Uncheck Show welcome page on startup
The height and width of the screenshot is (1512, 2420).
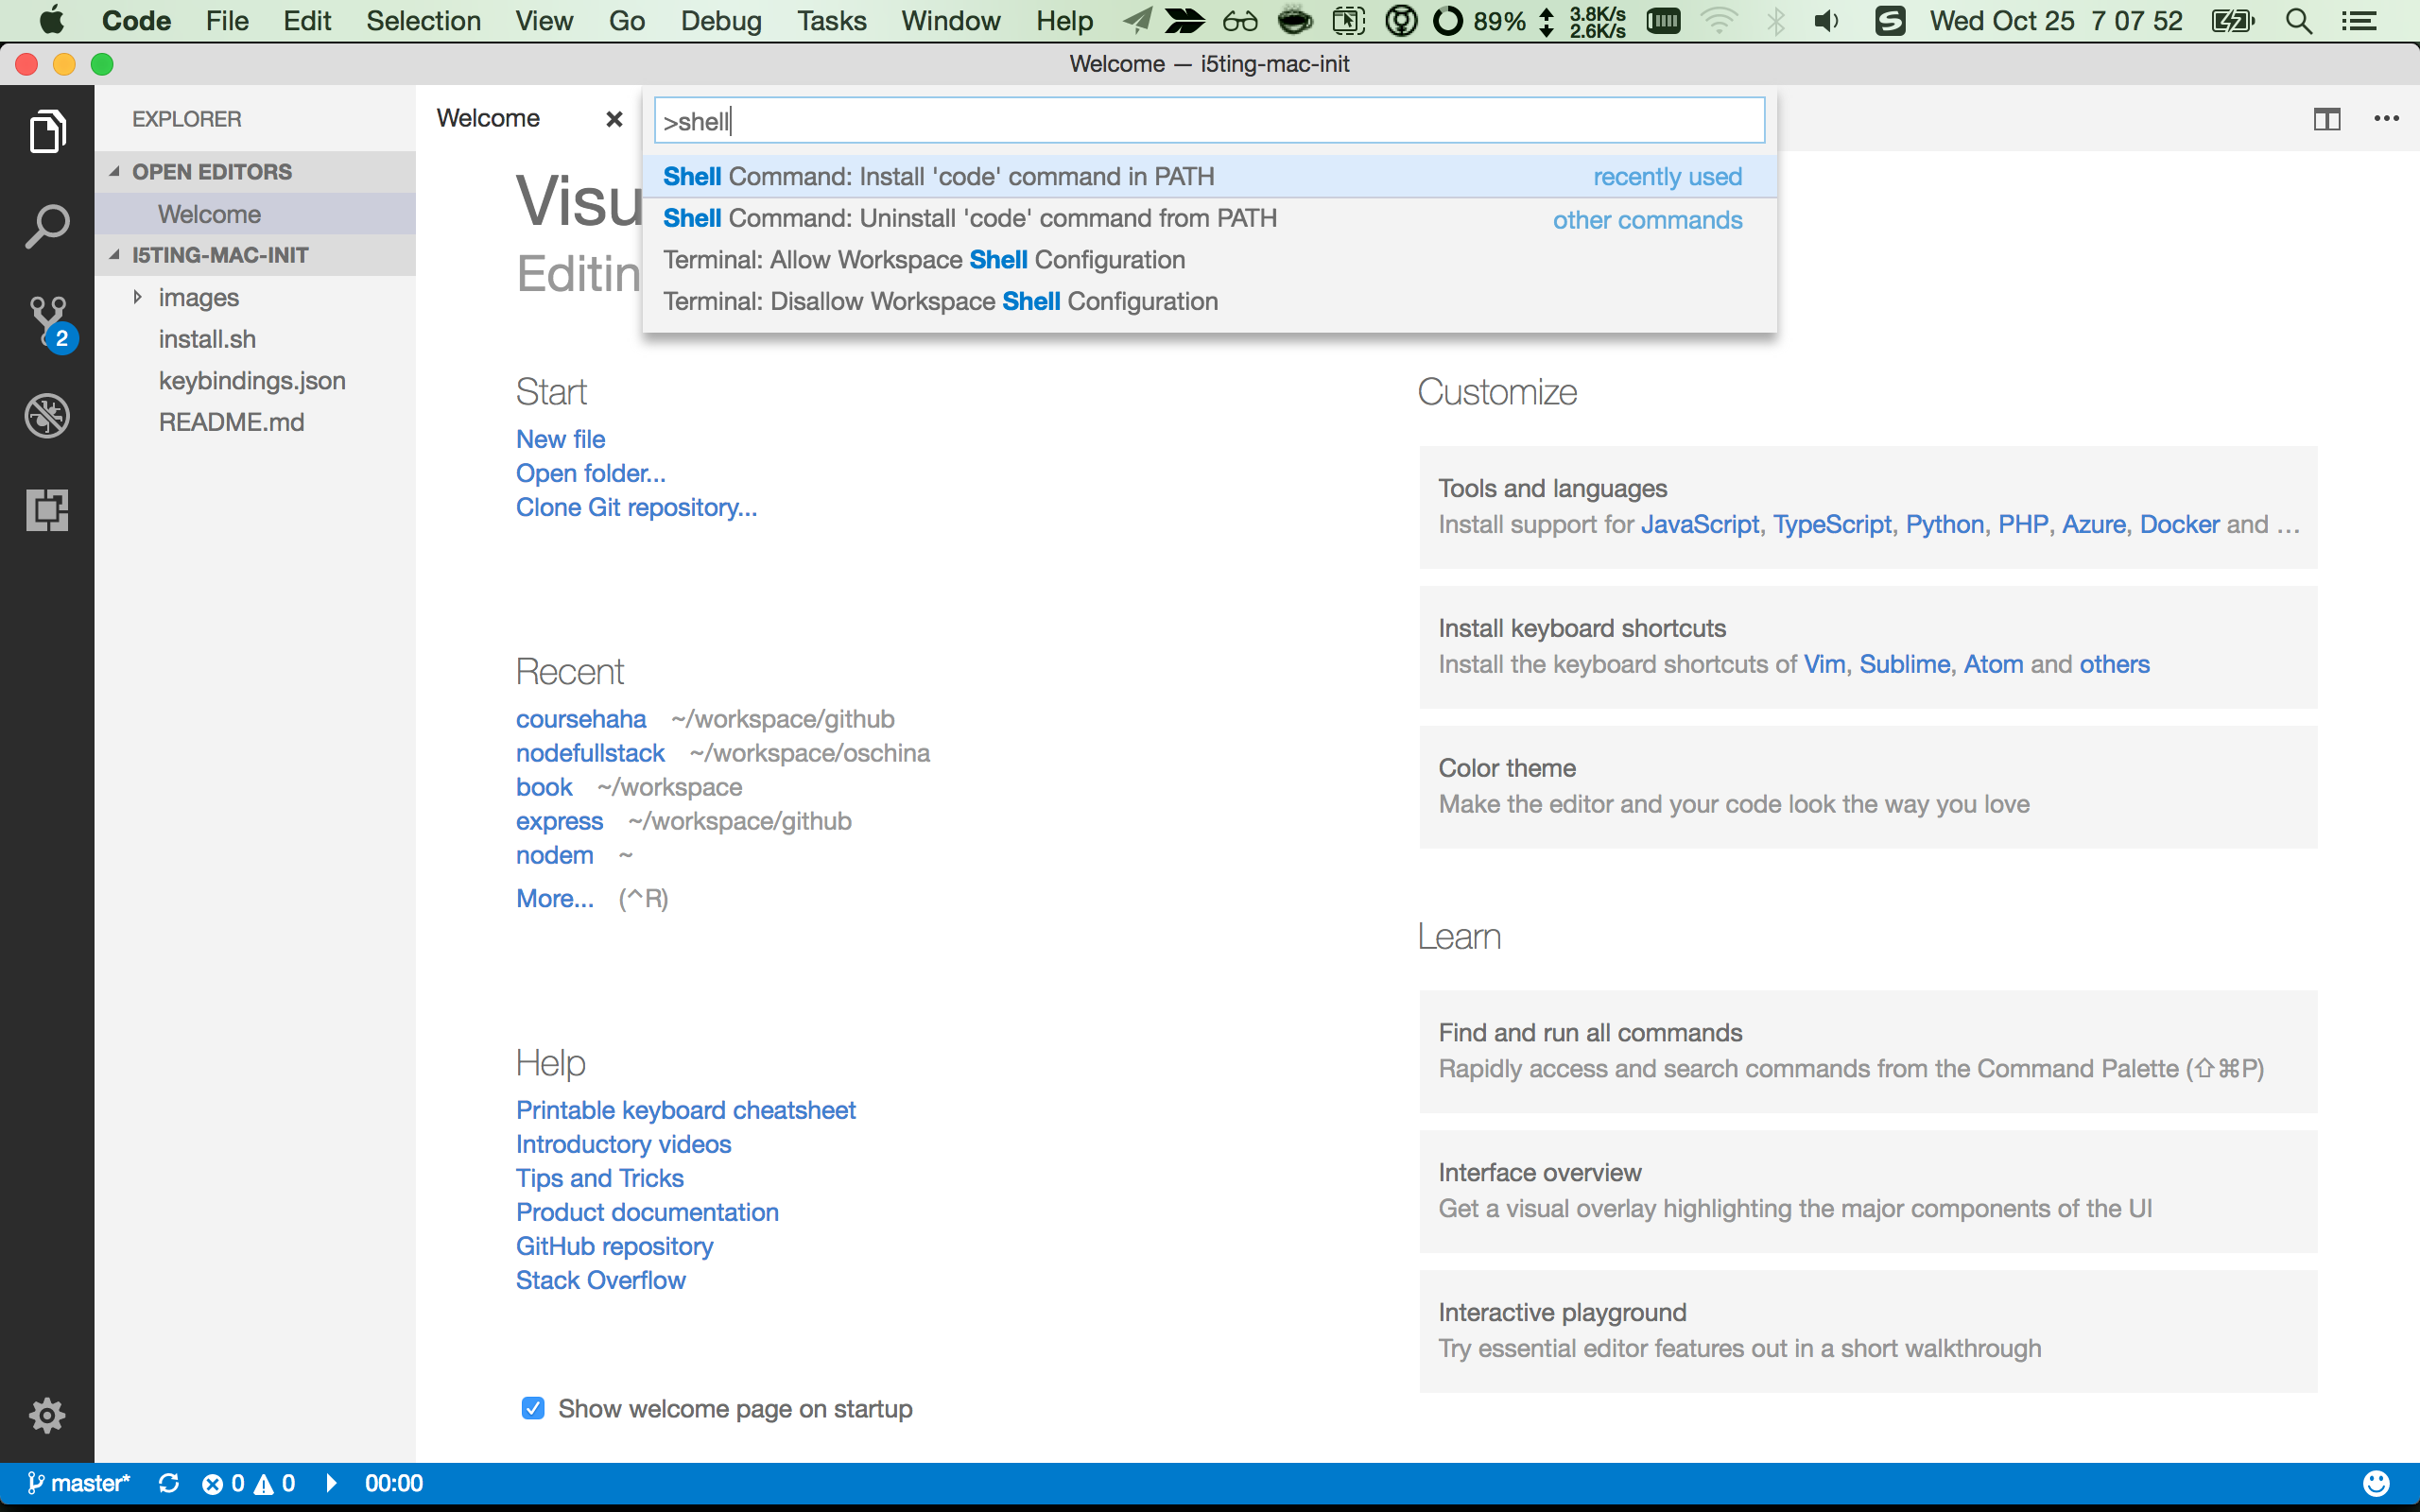(533, 1408)
